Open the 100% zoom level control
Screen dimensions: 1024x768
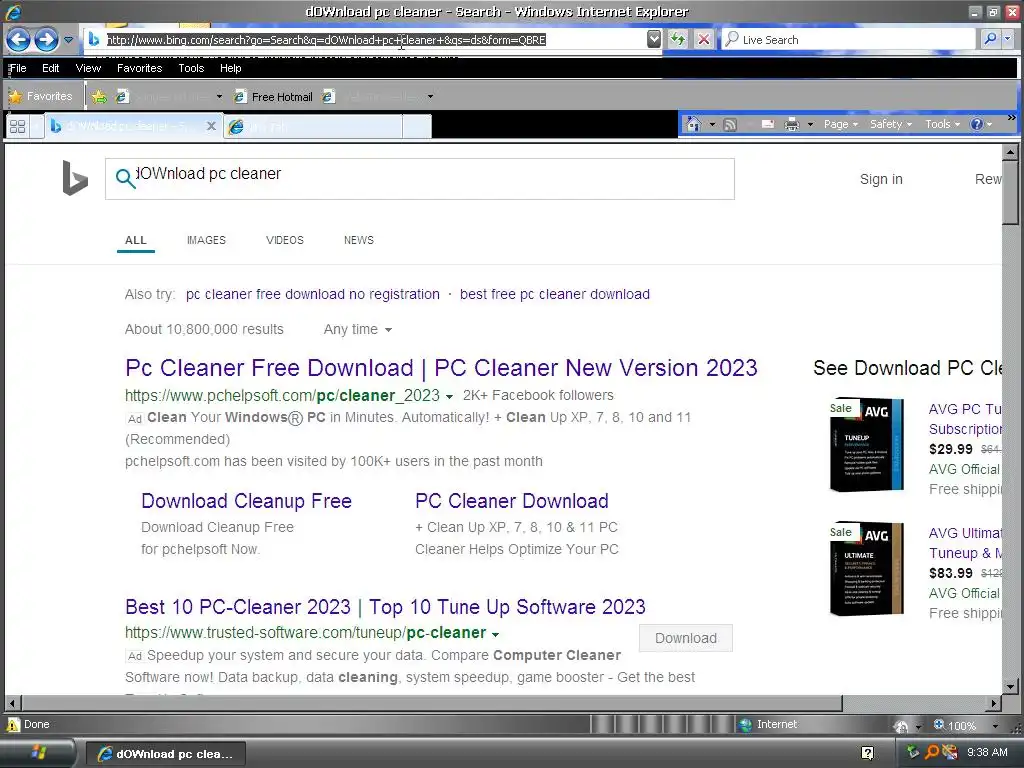point(967,726)
